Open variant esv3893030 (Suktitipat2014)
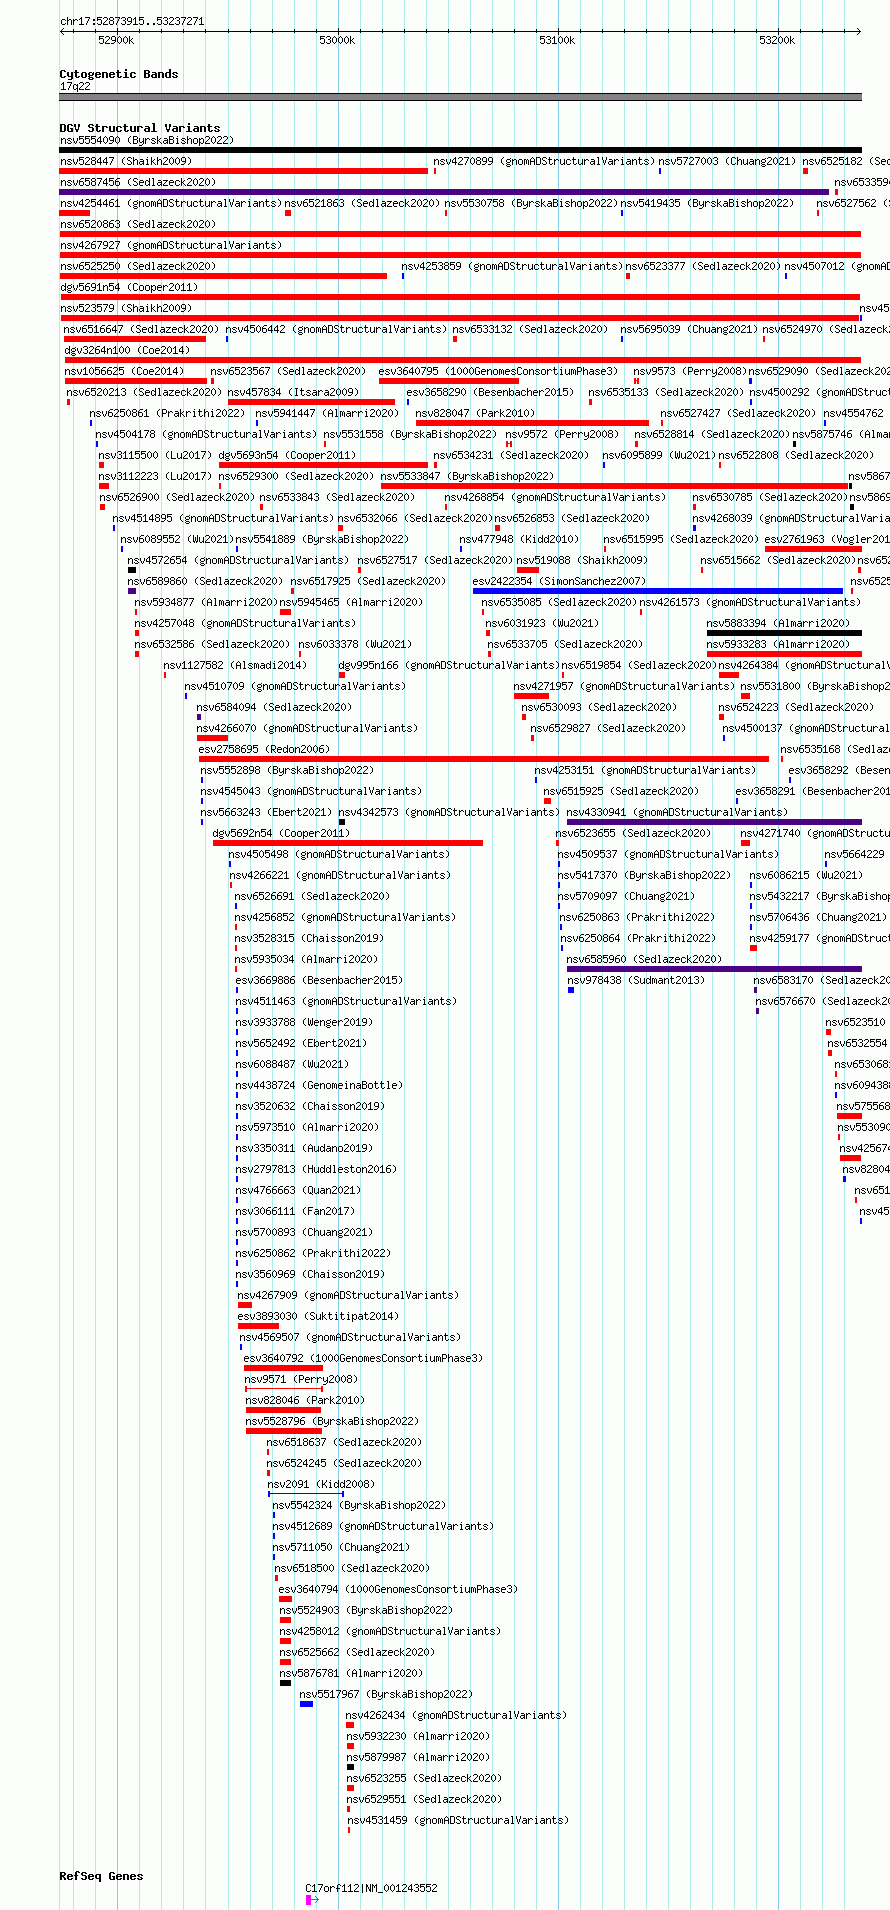The width and height of the screenshot is (890, 1910). pyautogui.click(x=317, y=1316)
